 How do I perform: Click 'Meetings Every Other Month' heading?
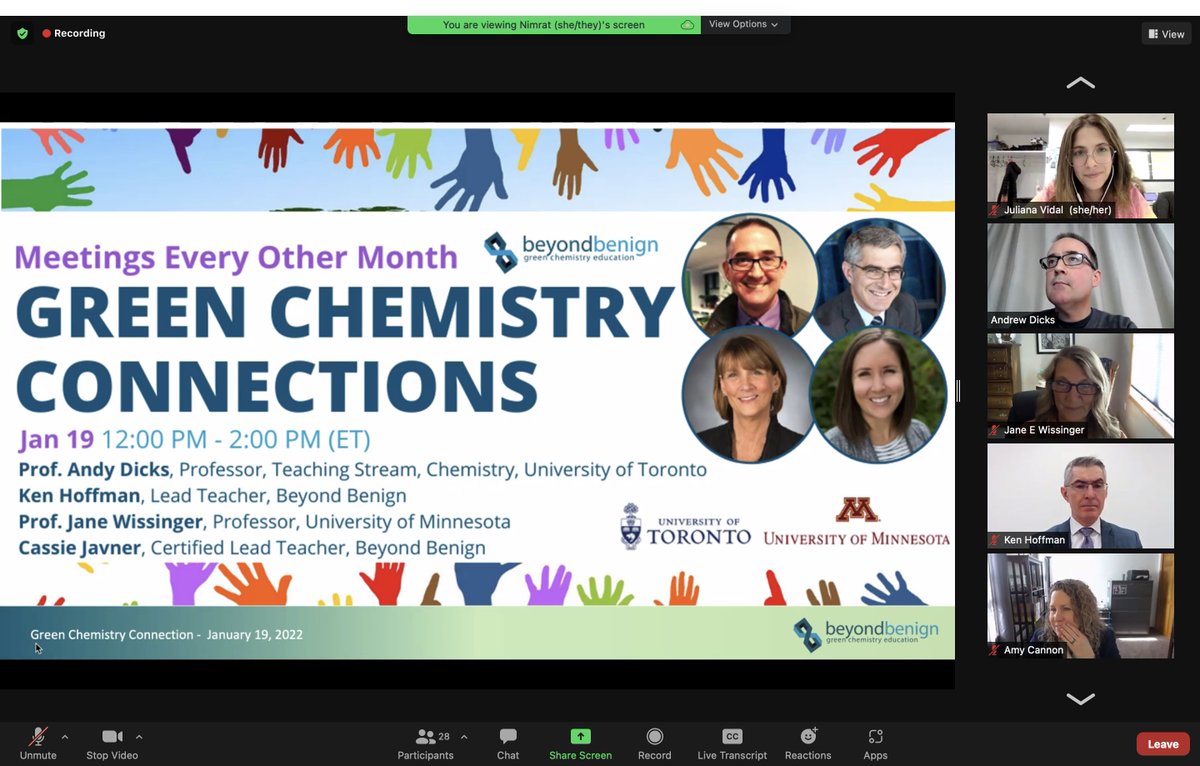coord(236,258)
